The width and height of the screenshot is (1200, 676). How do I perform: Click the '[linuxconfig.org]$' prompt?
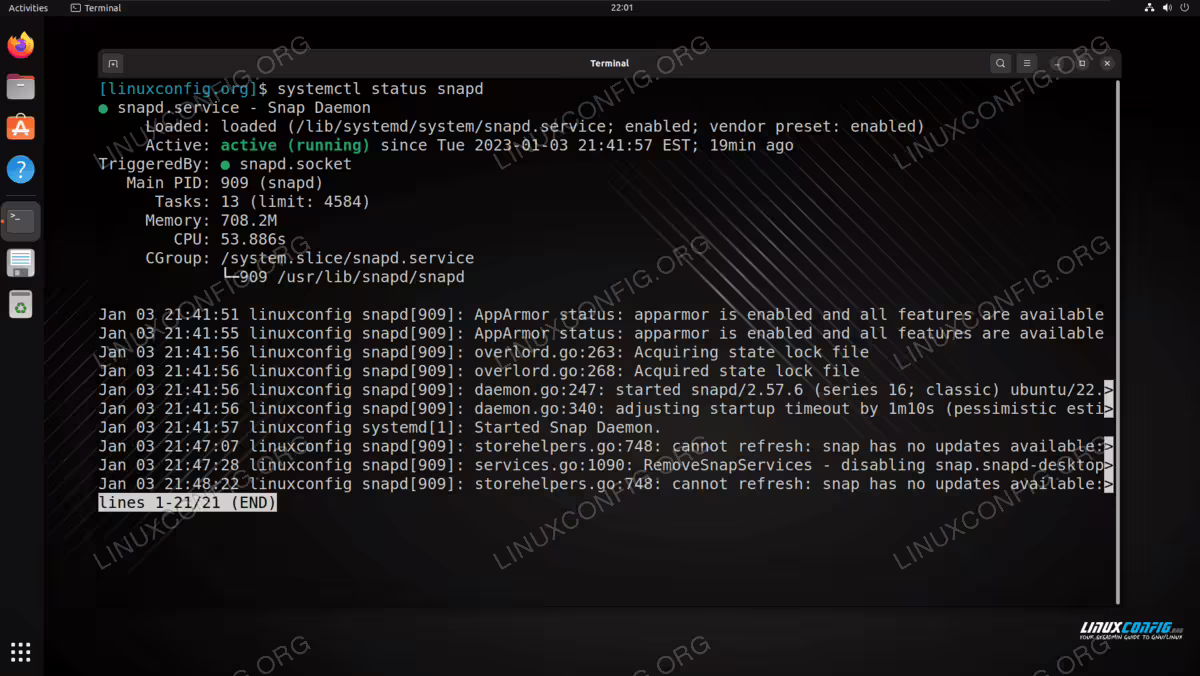click(x=183, y=89)
